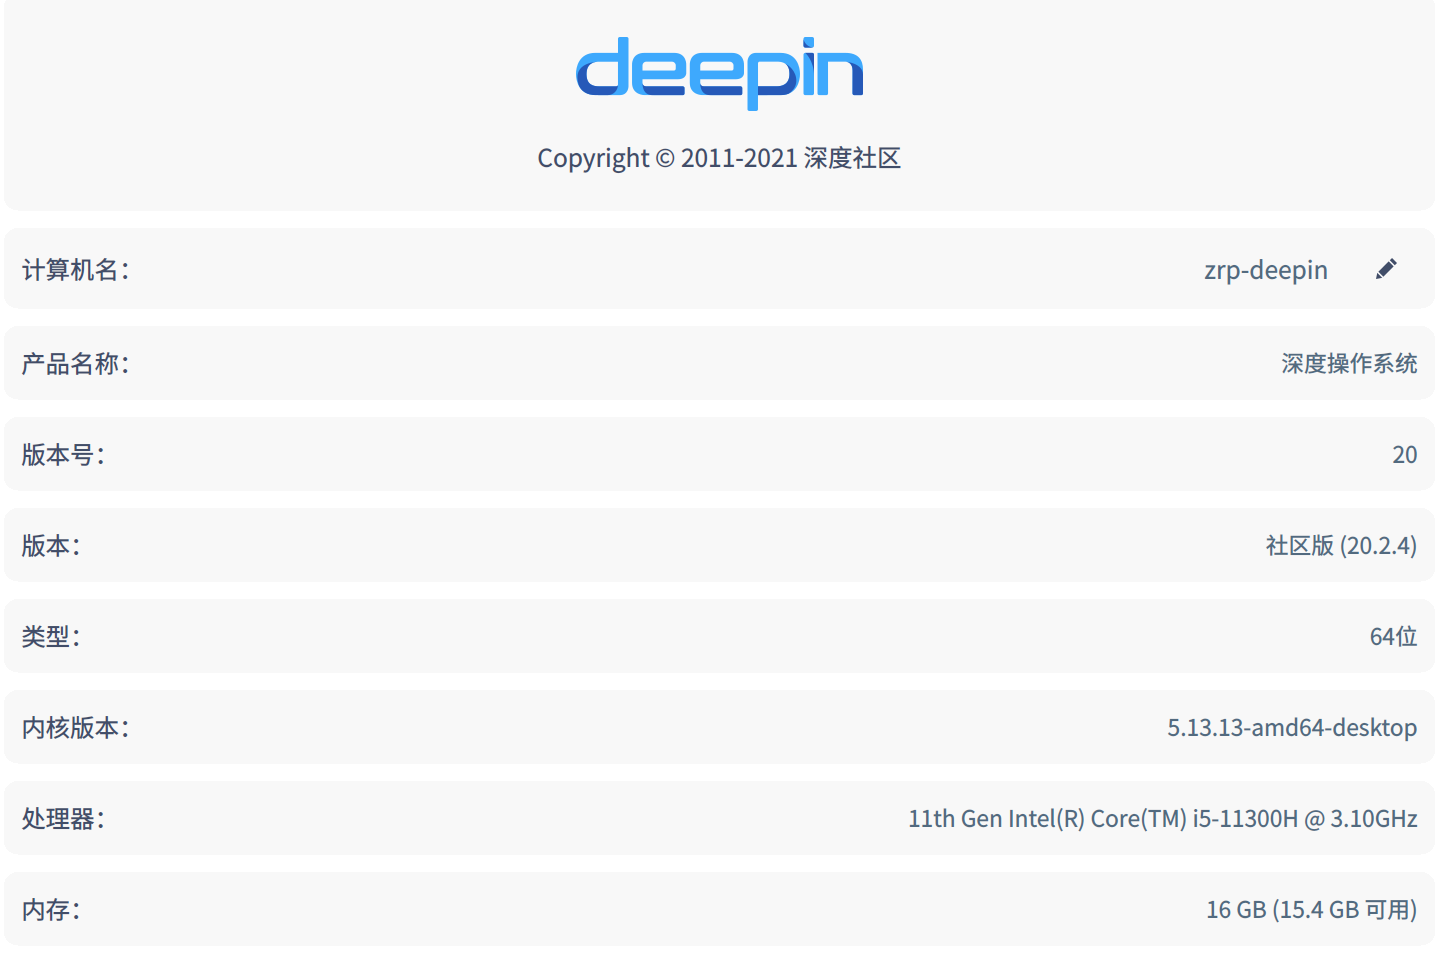Click the 产品名称 label

tap(76, 363)
